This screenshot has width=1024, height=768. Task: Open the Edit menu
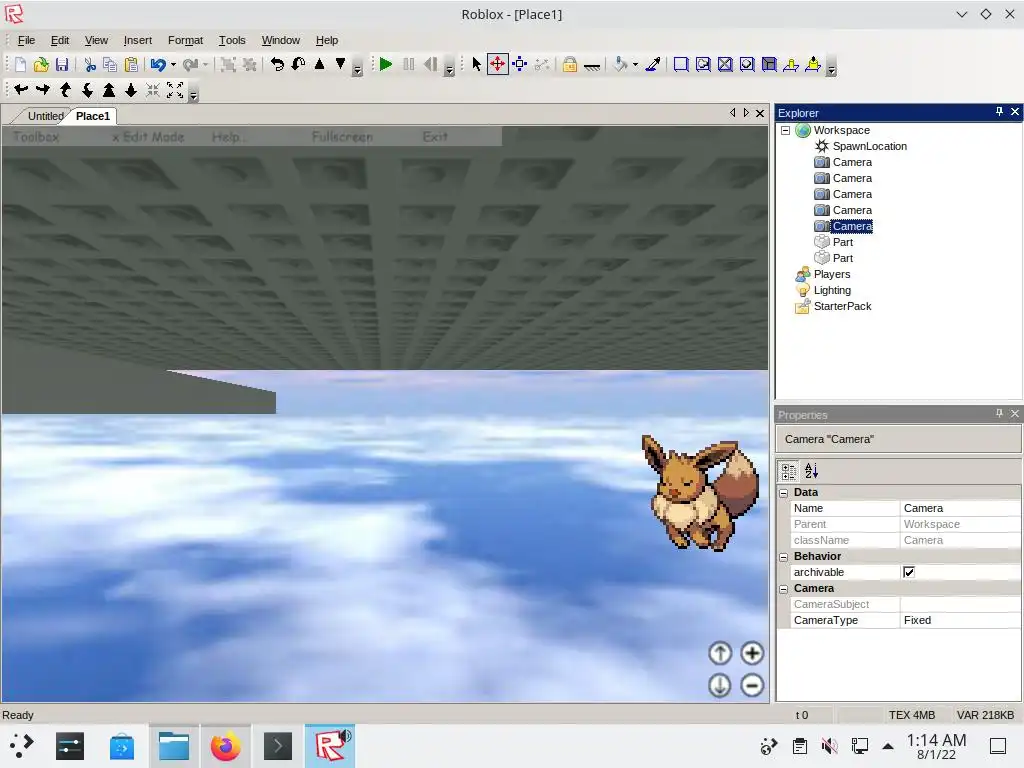pos(60,40)
